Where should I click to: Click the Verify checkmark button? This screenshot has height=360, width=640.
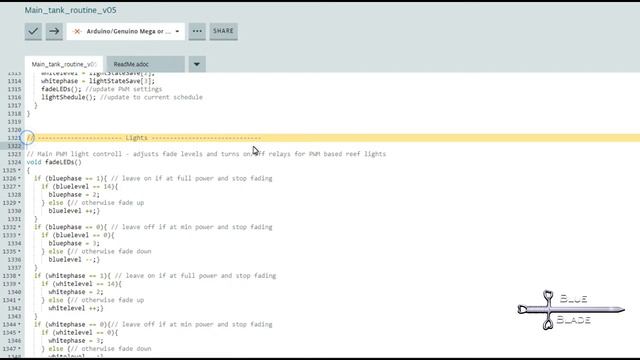click(x=33, y=31)
